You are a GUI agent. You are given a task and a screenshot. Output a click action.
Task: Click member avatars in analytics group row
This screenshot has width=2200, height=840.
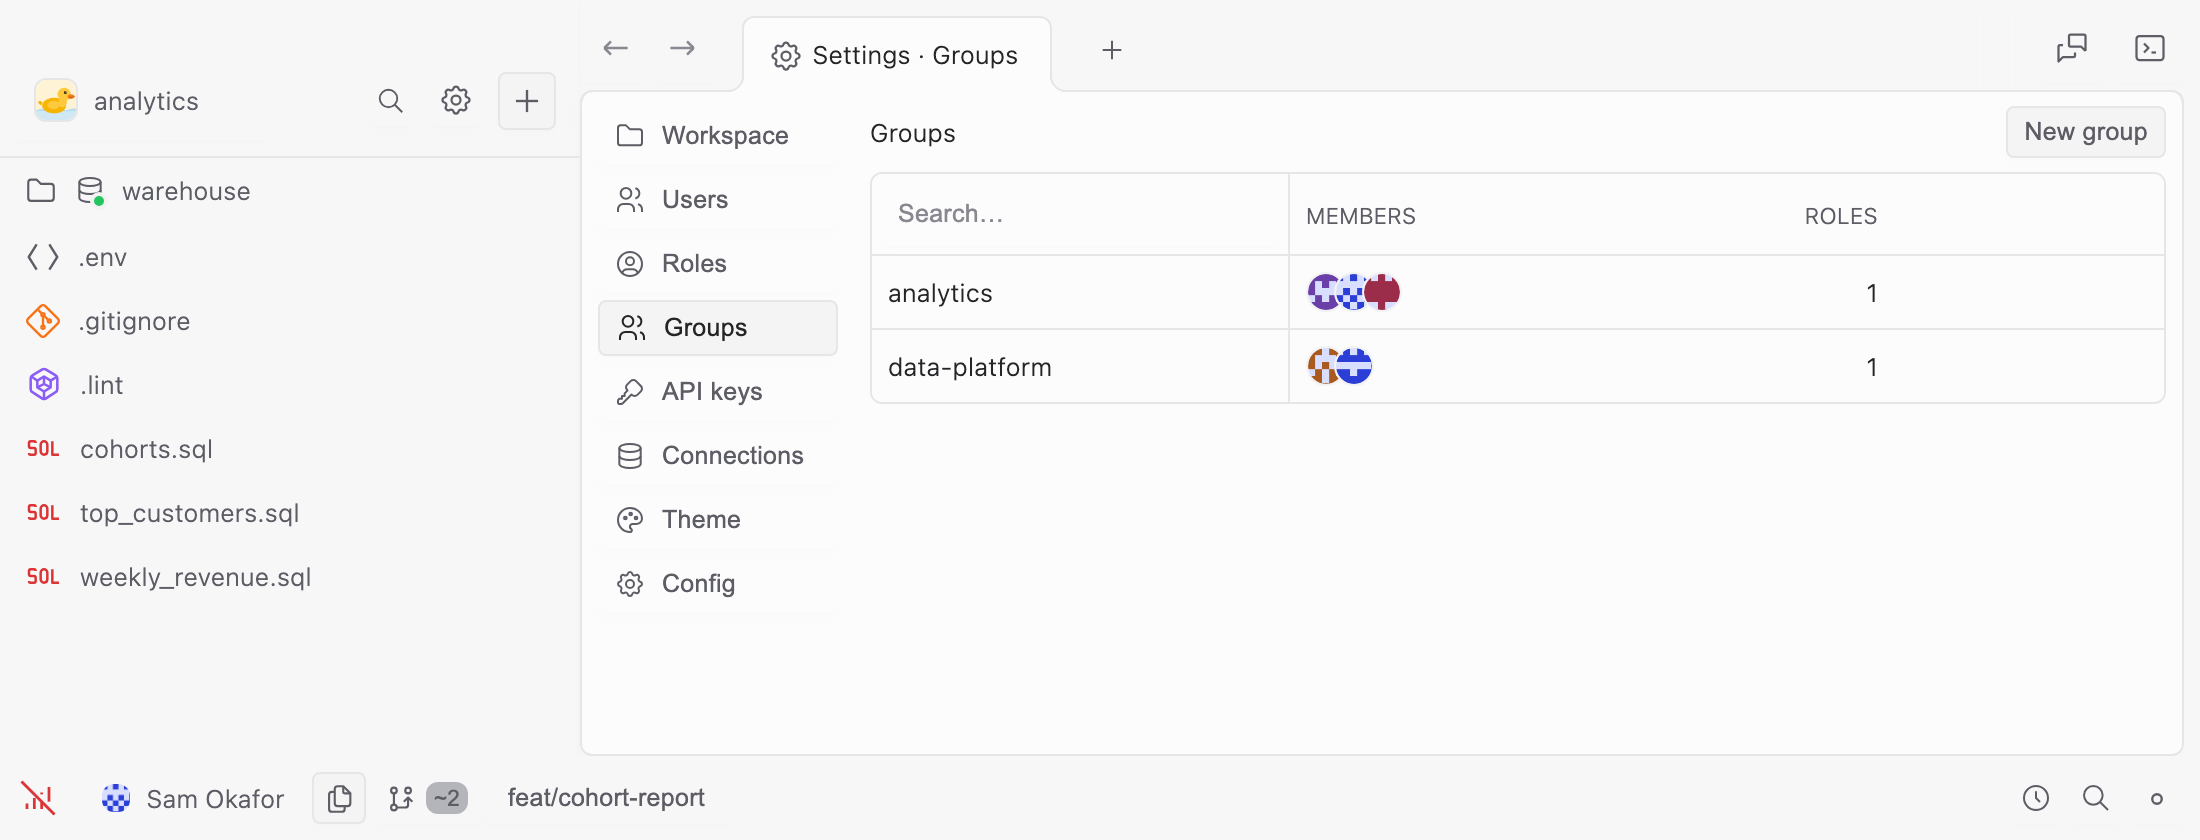click(x=1354, y=292)
